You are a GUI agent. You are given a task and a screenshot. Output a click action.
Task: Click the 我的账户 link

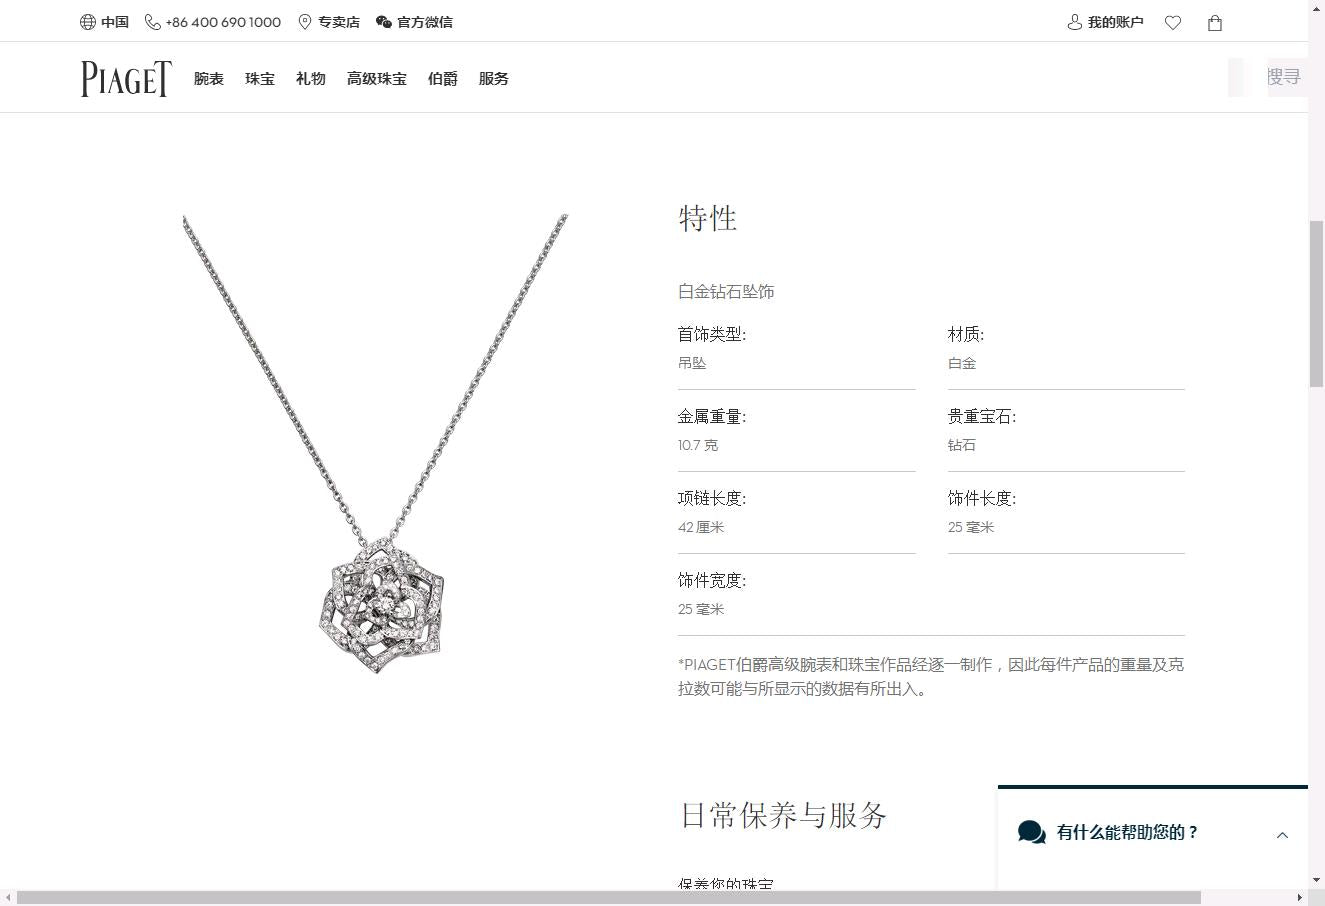1116,22
